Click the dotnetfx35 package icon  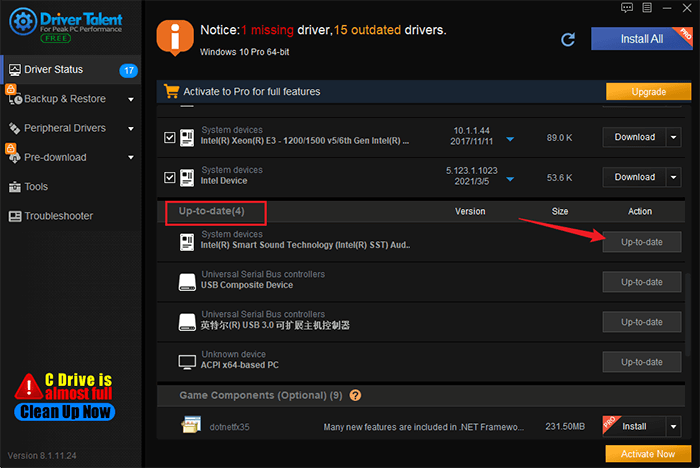(191, 425)
